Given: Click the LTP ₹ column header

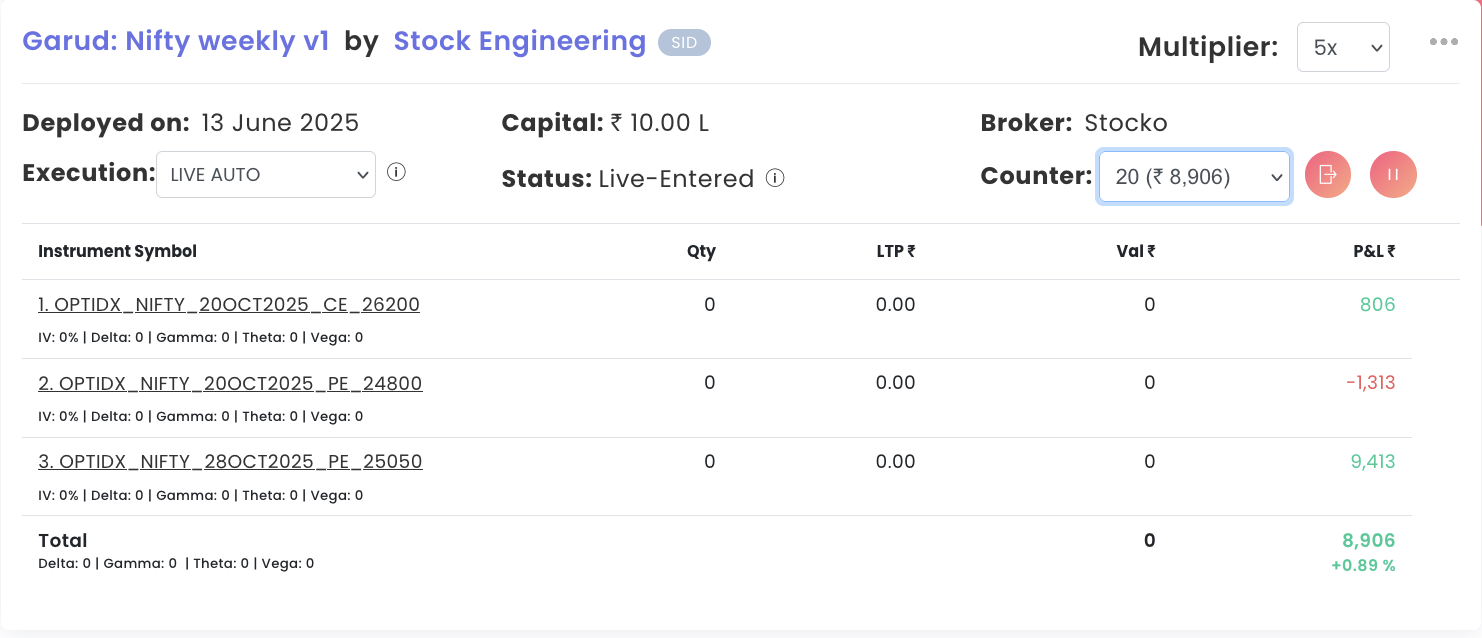Looking at the screenshot, I should [x=895, y=251].
